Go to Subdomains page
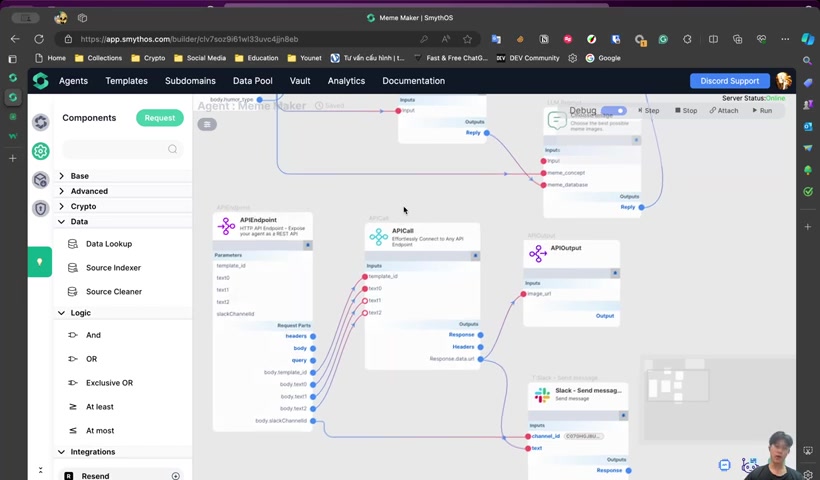 coord(190,81)
